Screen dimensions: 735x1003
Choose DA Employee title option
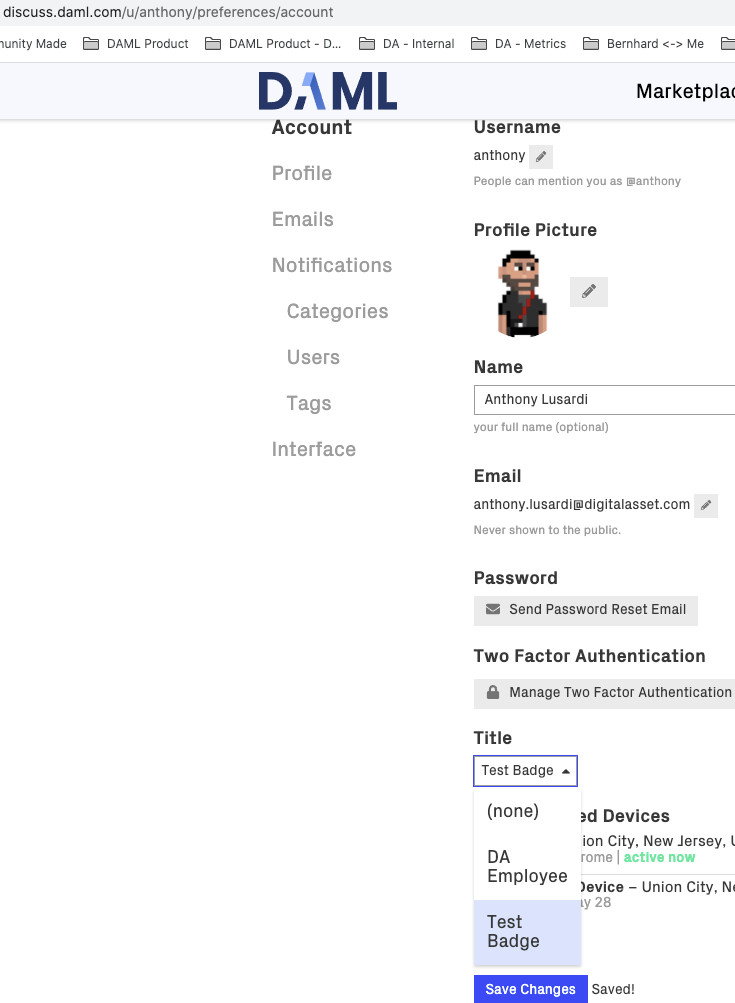click(x=527, y=866)
